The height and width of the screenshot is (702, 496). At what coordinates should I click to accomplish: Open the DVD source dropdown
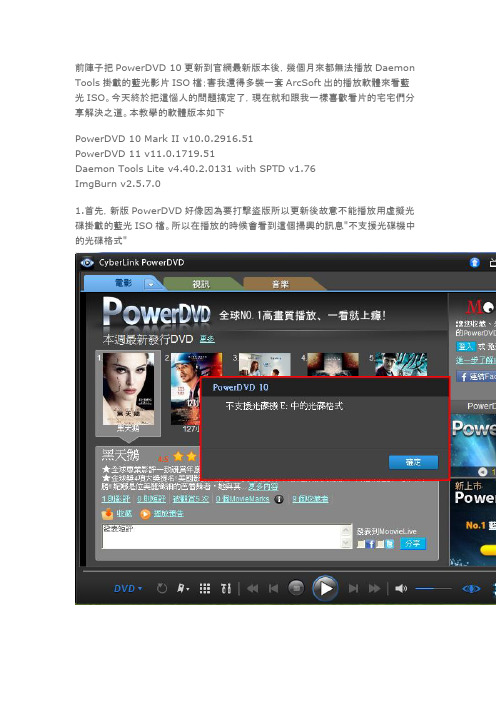pos(128,589)
